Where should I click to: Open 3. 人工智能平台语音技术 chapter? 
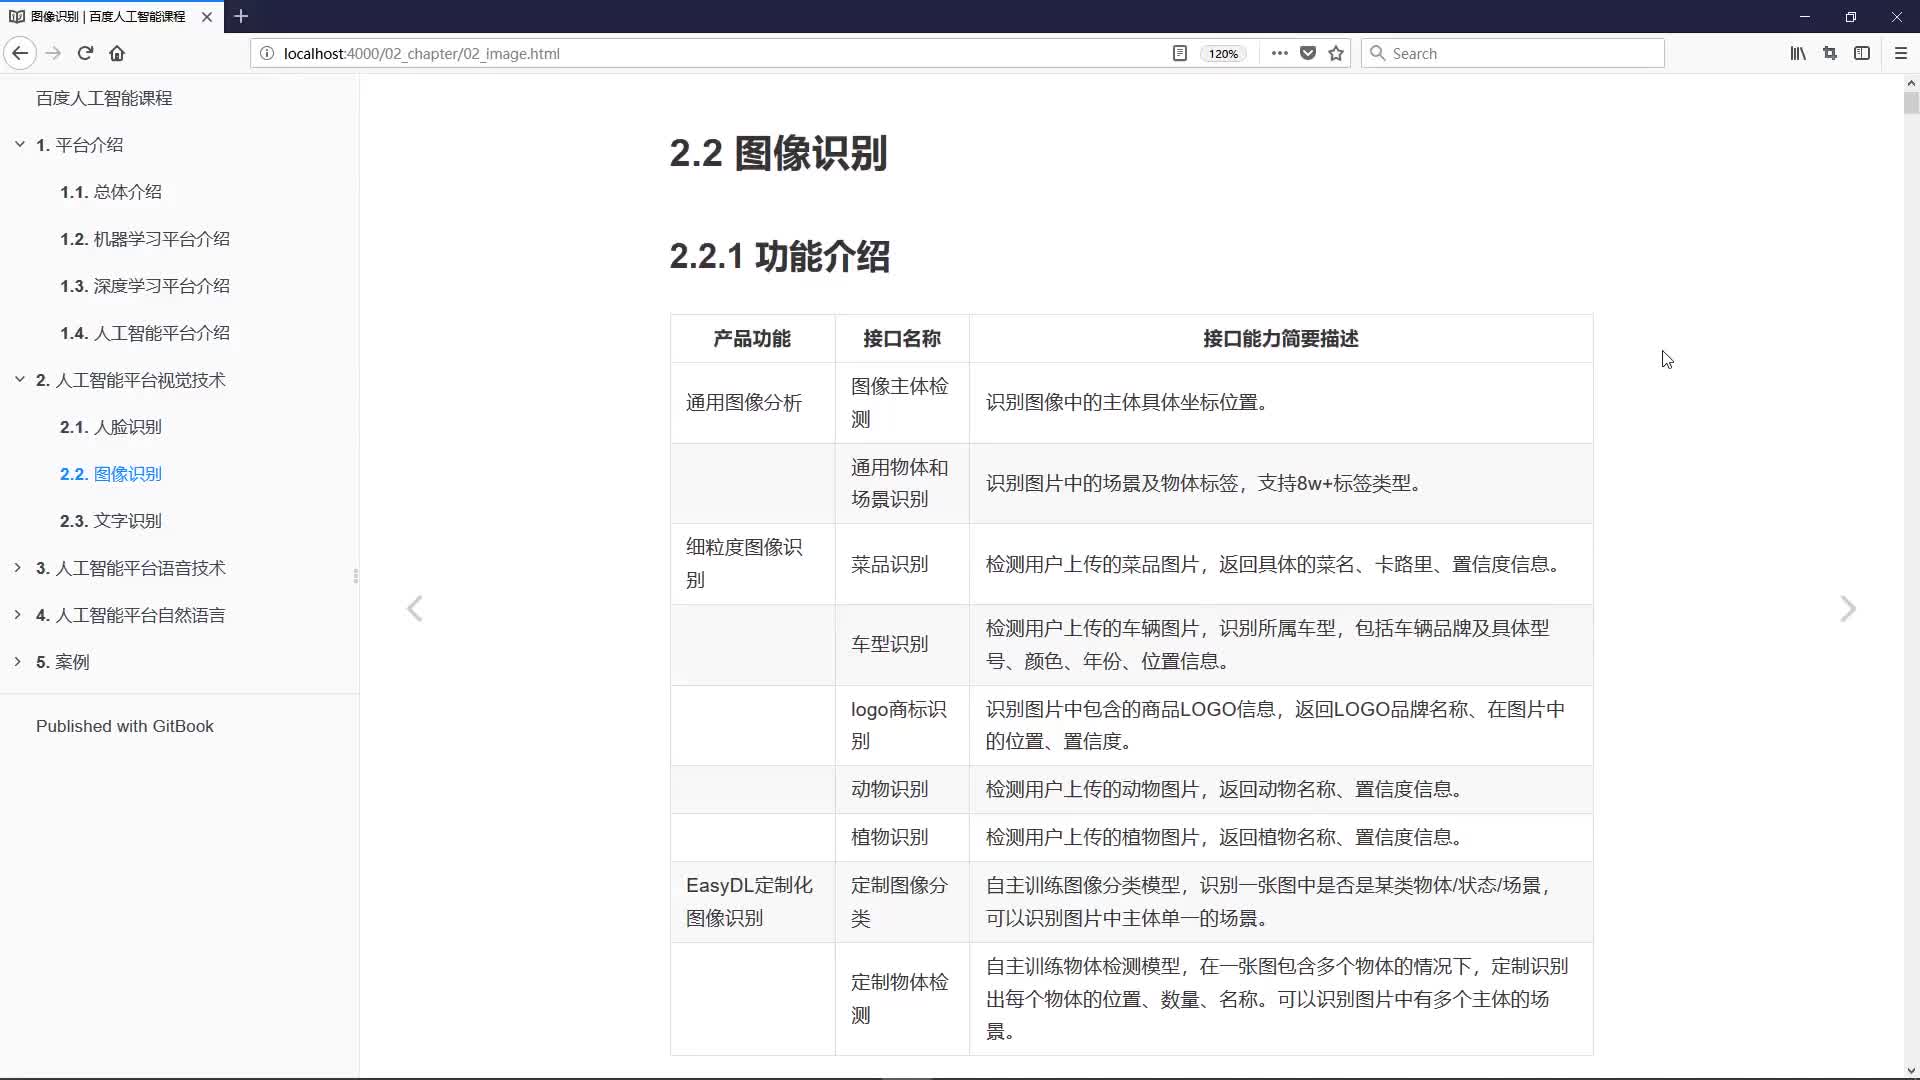[x=131, y=568]
